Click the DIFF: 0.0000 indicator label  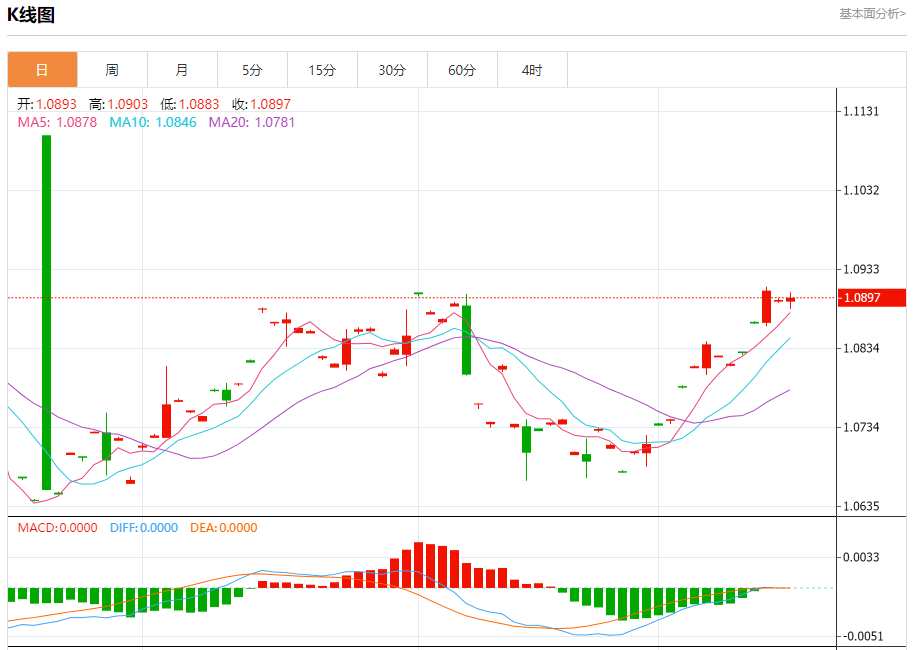click(144, 528)
